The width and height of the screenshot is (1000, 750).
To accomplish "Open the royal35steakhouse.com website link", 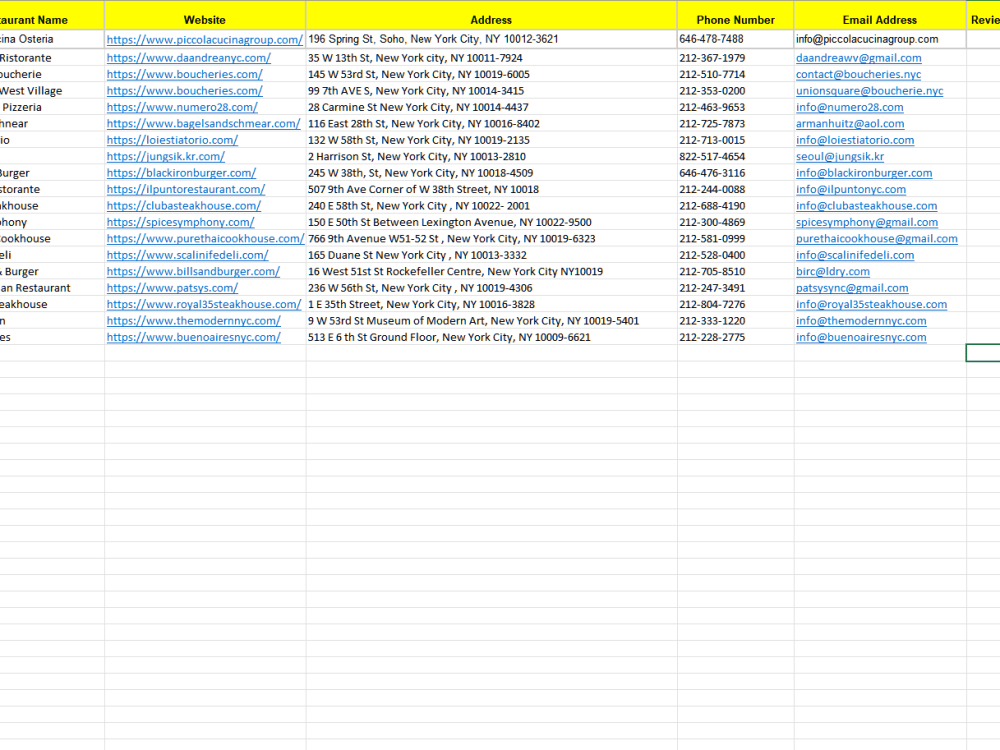I will 203,305.
